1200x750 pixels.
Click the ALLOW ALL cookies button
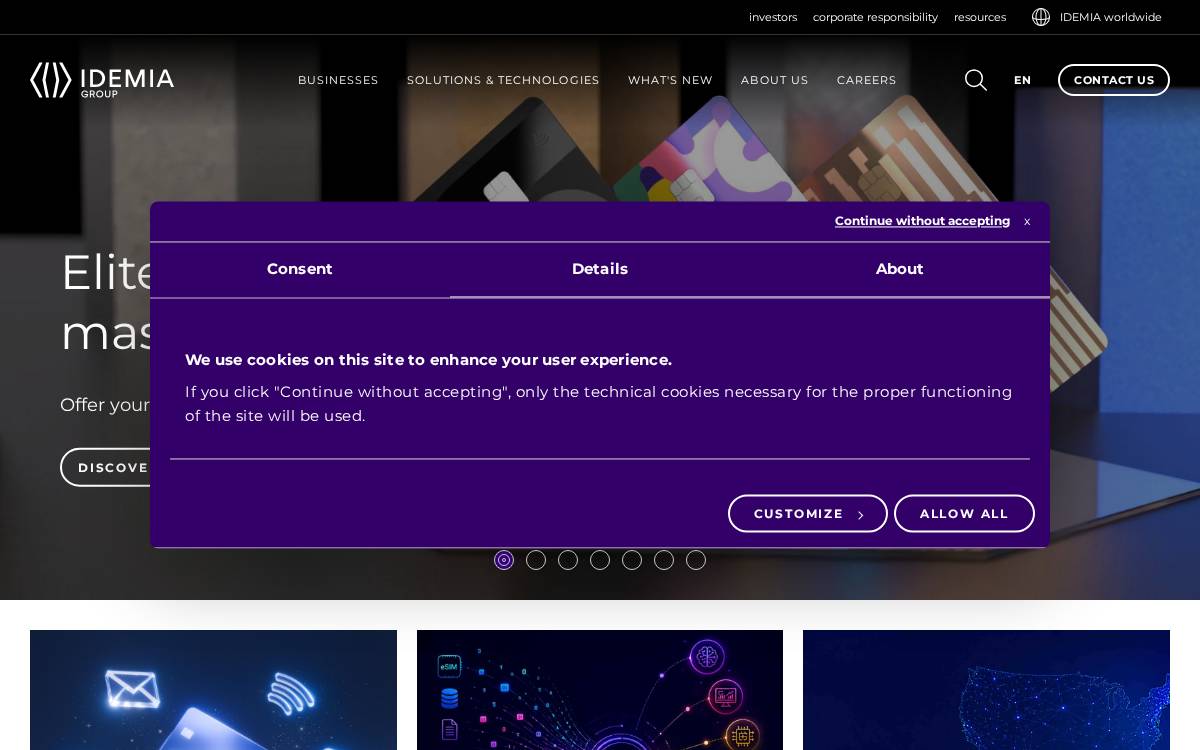point(964,514)
